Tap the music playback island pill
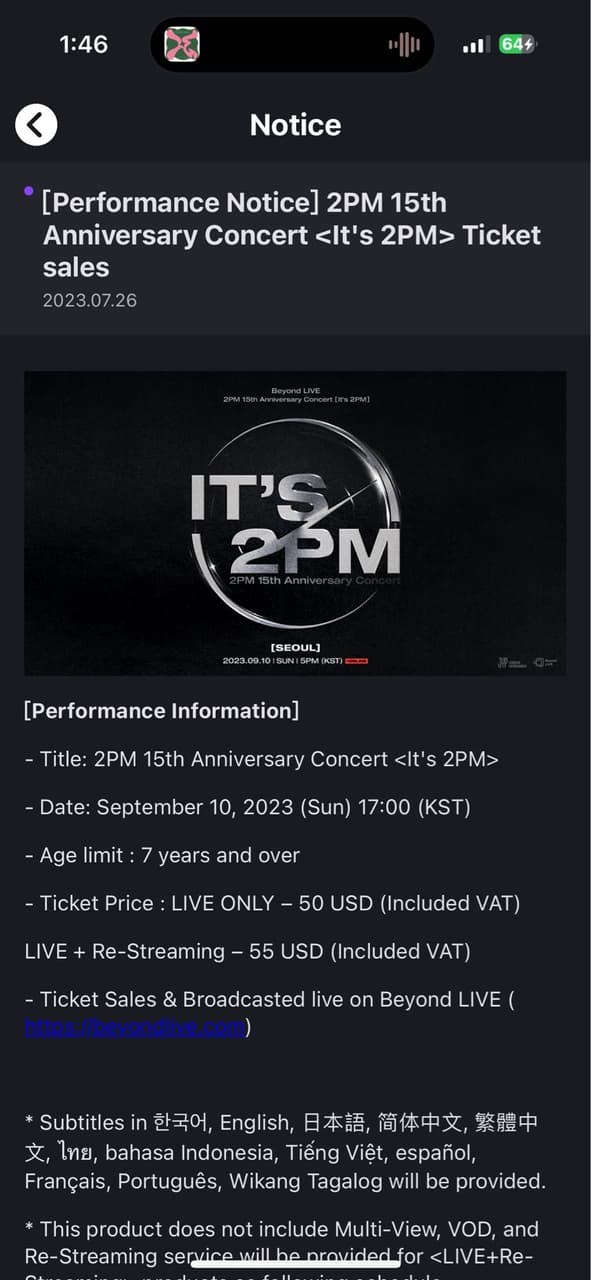Viewport: 591px width, 1280px height. [x=292, y=44]
